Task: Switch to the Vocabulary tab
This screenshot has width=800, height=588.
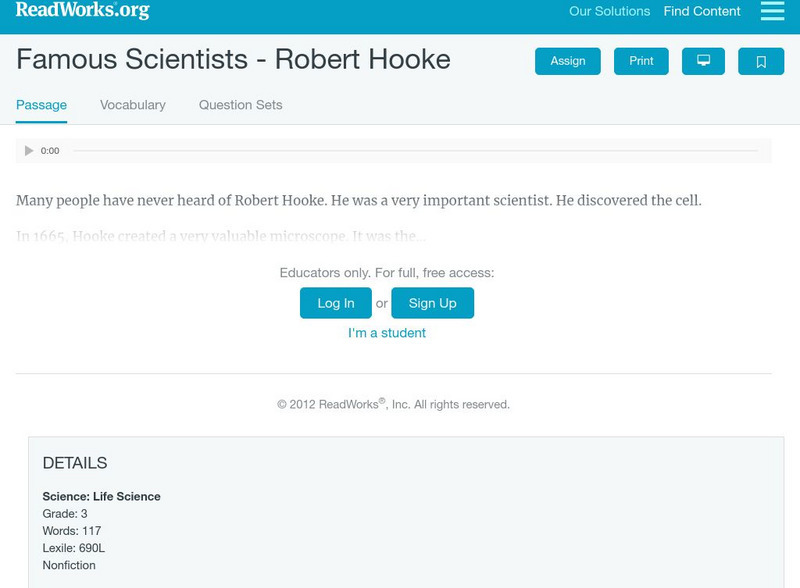Action: (133, 105)
